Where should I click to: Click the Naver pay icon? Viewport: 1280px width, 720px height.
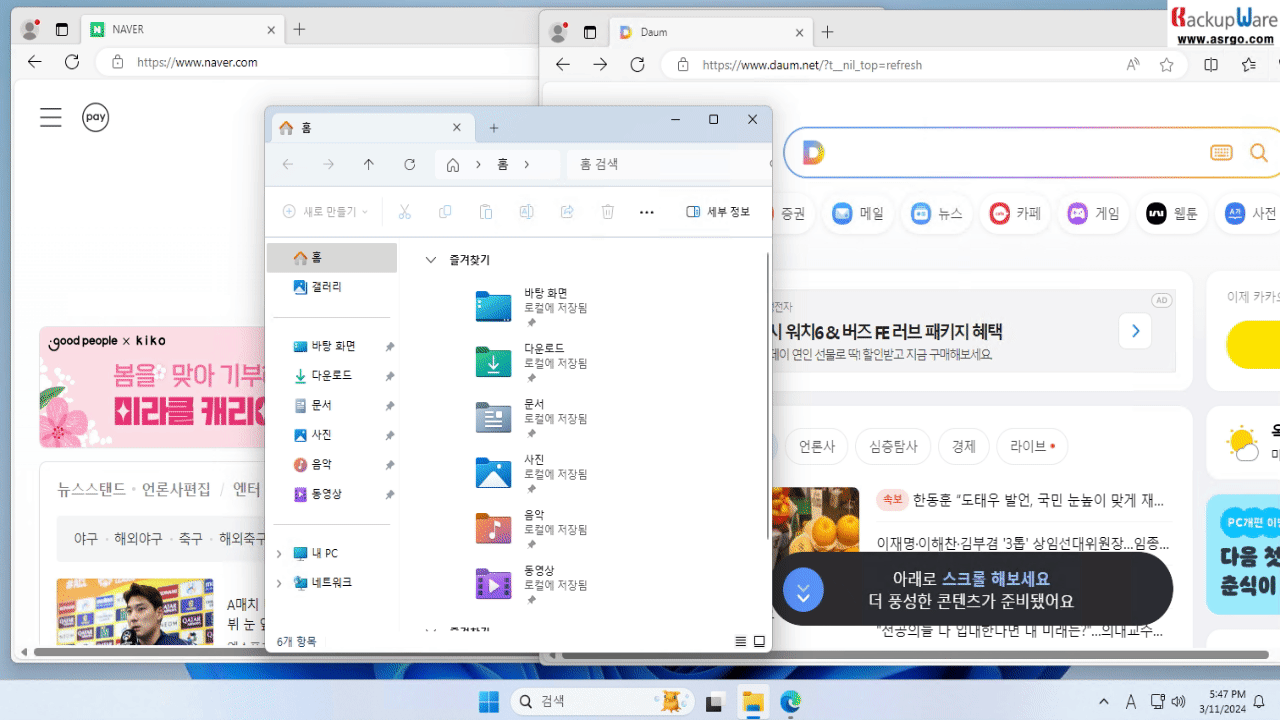[x=95, y=117]
